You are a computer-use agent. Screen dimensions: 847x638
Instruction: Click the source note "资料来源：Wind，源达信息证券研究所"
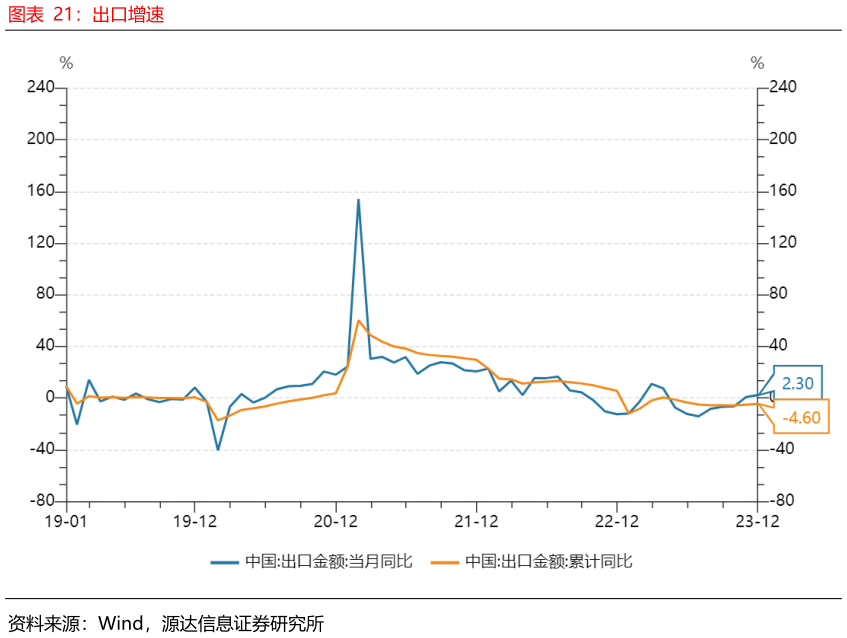pos(165,624)
